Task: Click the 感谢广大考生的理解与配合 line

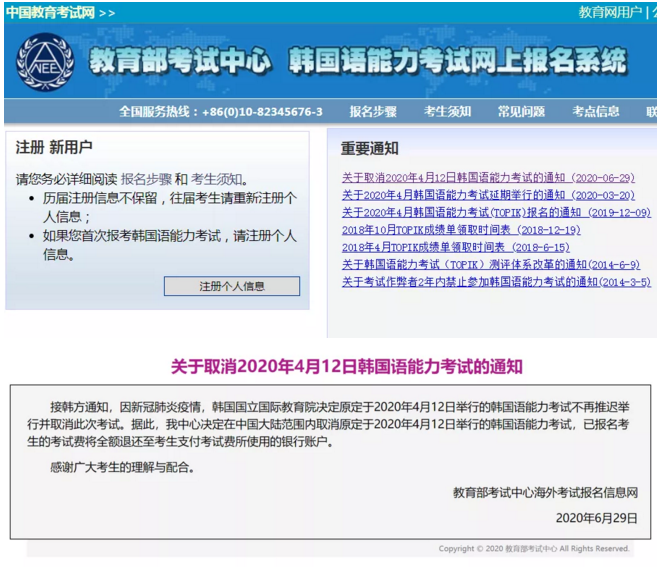Action: (x=122, y=468)
